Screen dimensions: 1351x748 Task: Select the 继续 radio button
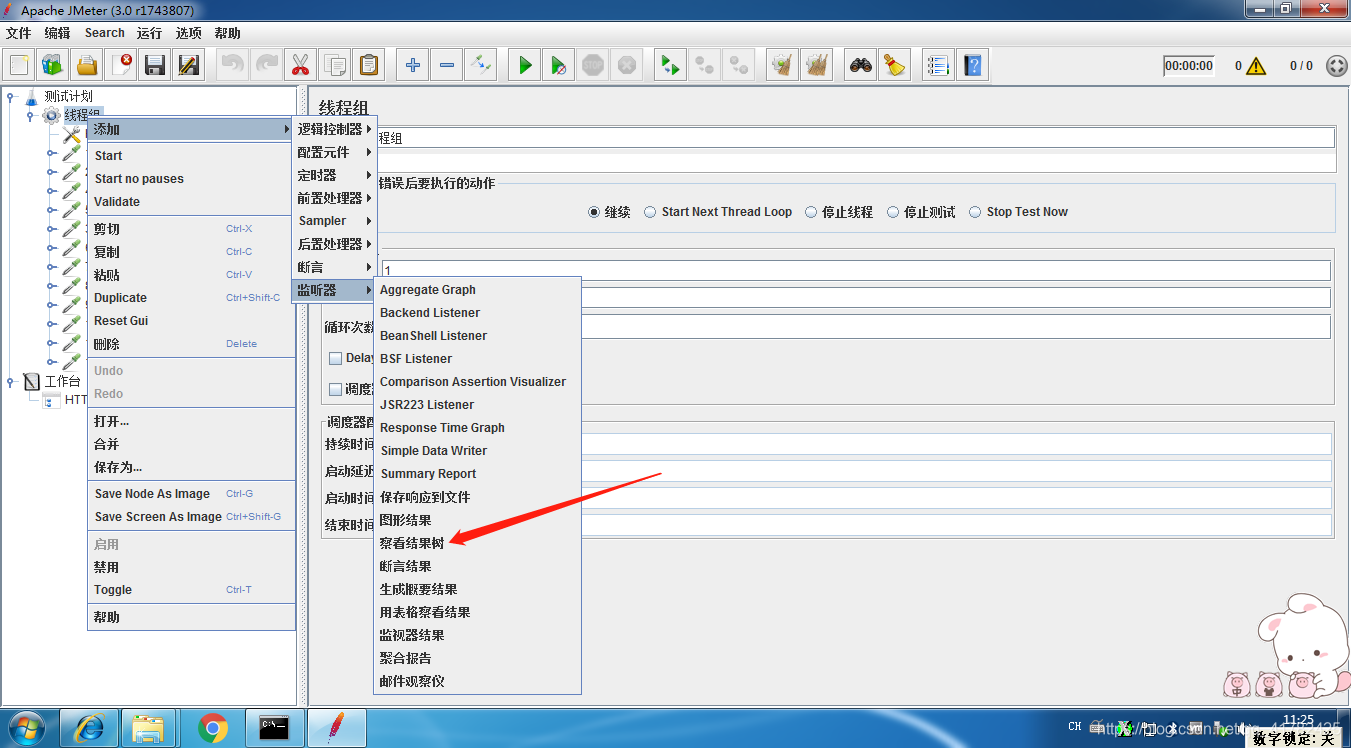coord(594,212)
